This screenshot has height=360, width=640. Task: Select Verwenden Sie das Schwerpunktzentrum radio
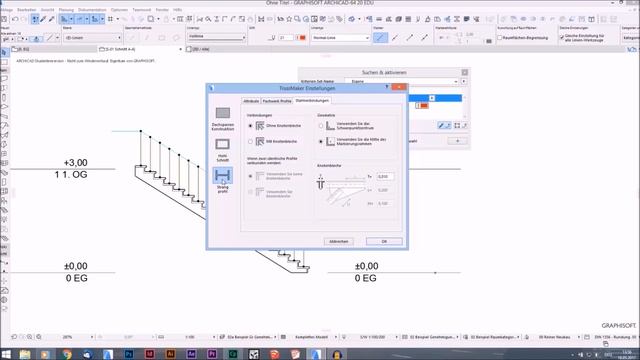pyautogui.click(x=321, y=126)
